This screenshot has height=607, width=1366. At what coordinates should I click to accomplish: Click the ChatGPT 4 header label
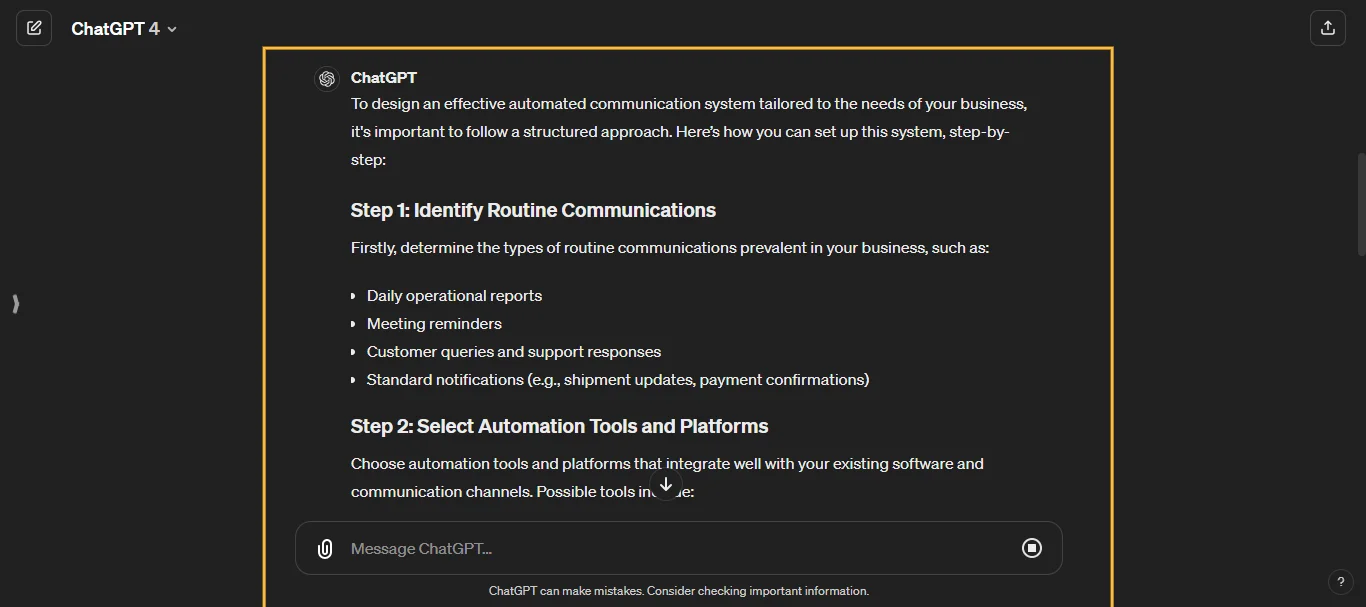[x=113, y=28]
